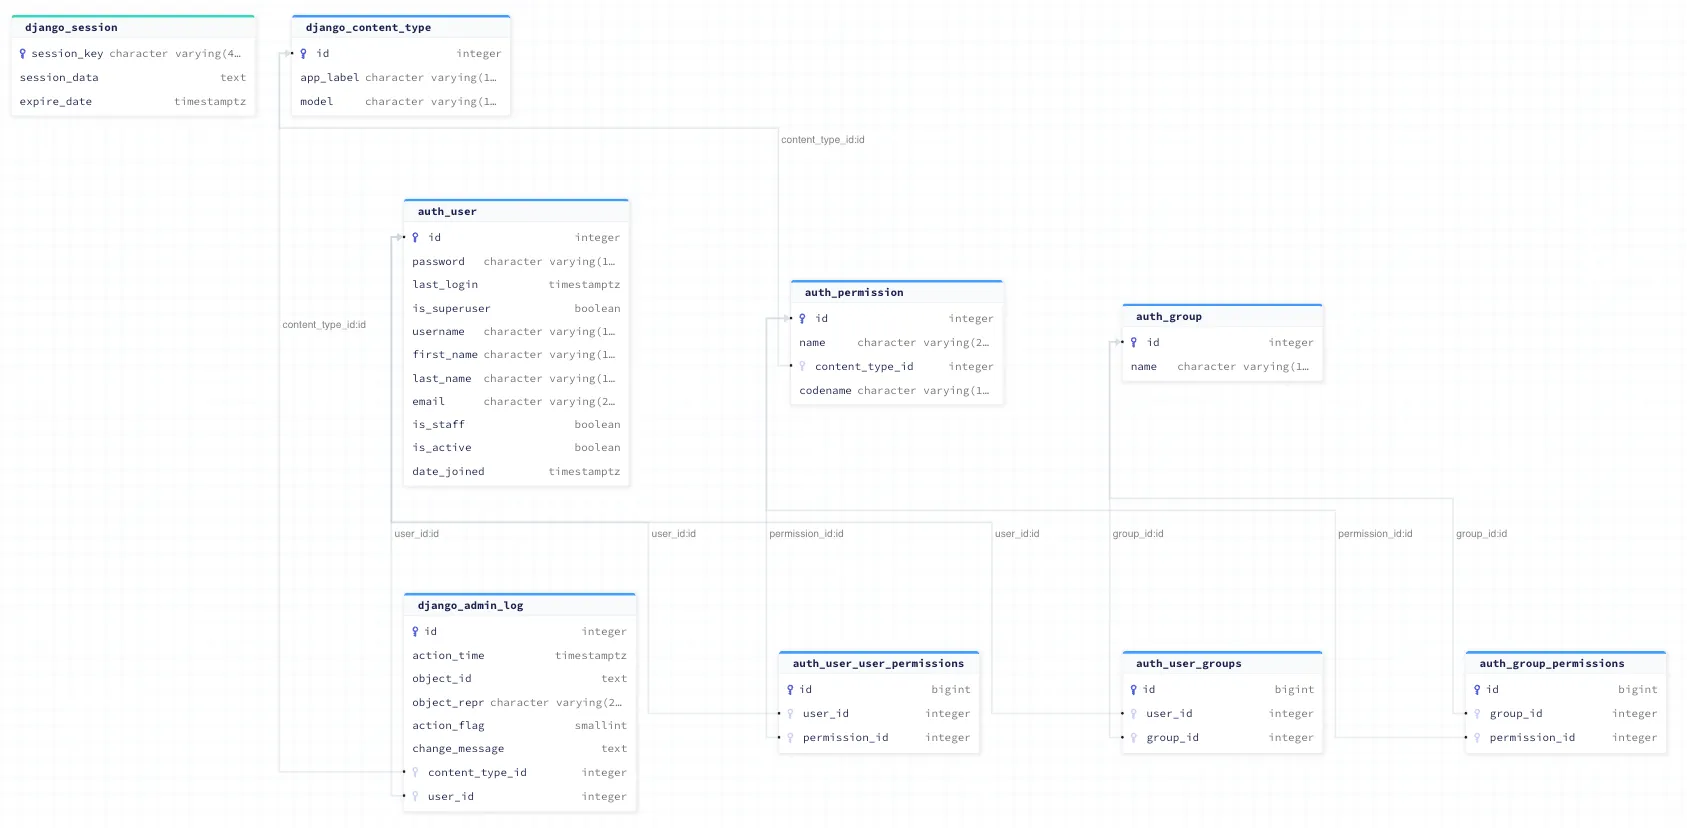
Task: Click the session_key primary key icon
Action: [x=23, y=54]
